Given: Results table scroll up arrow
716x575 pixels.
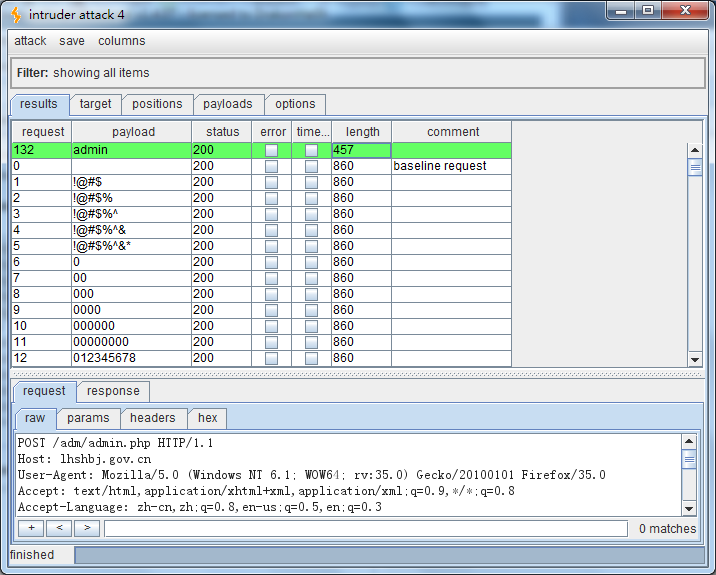Looking at the screenshot, I should (695, 150).
